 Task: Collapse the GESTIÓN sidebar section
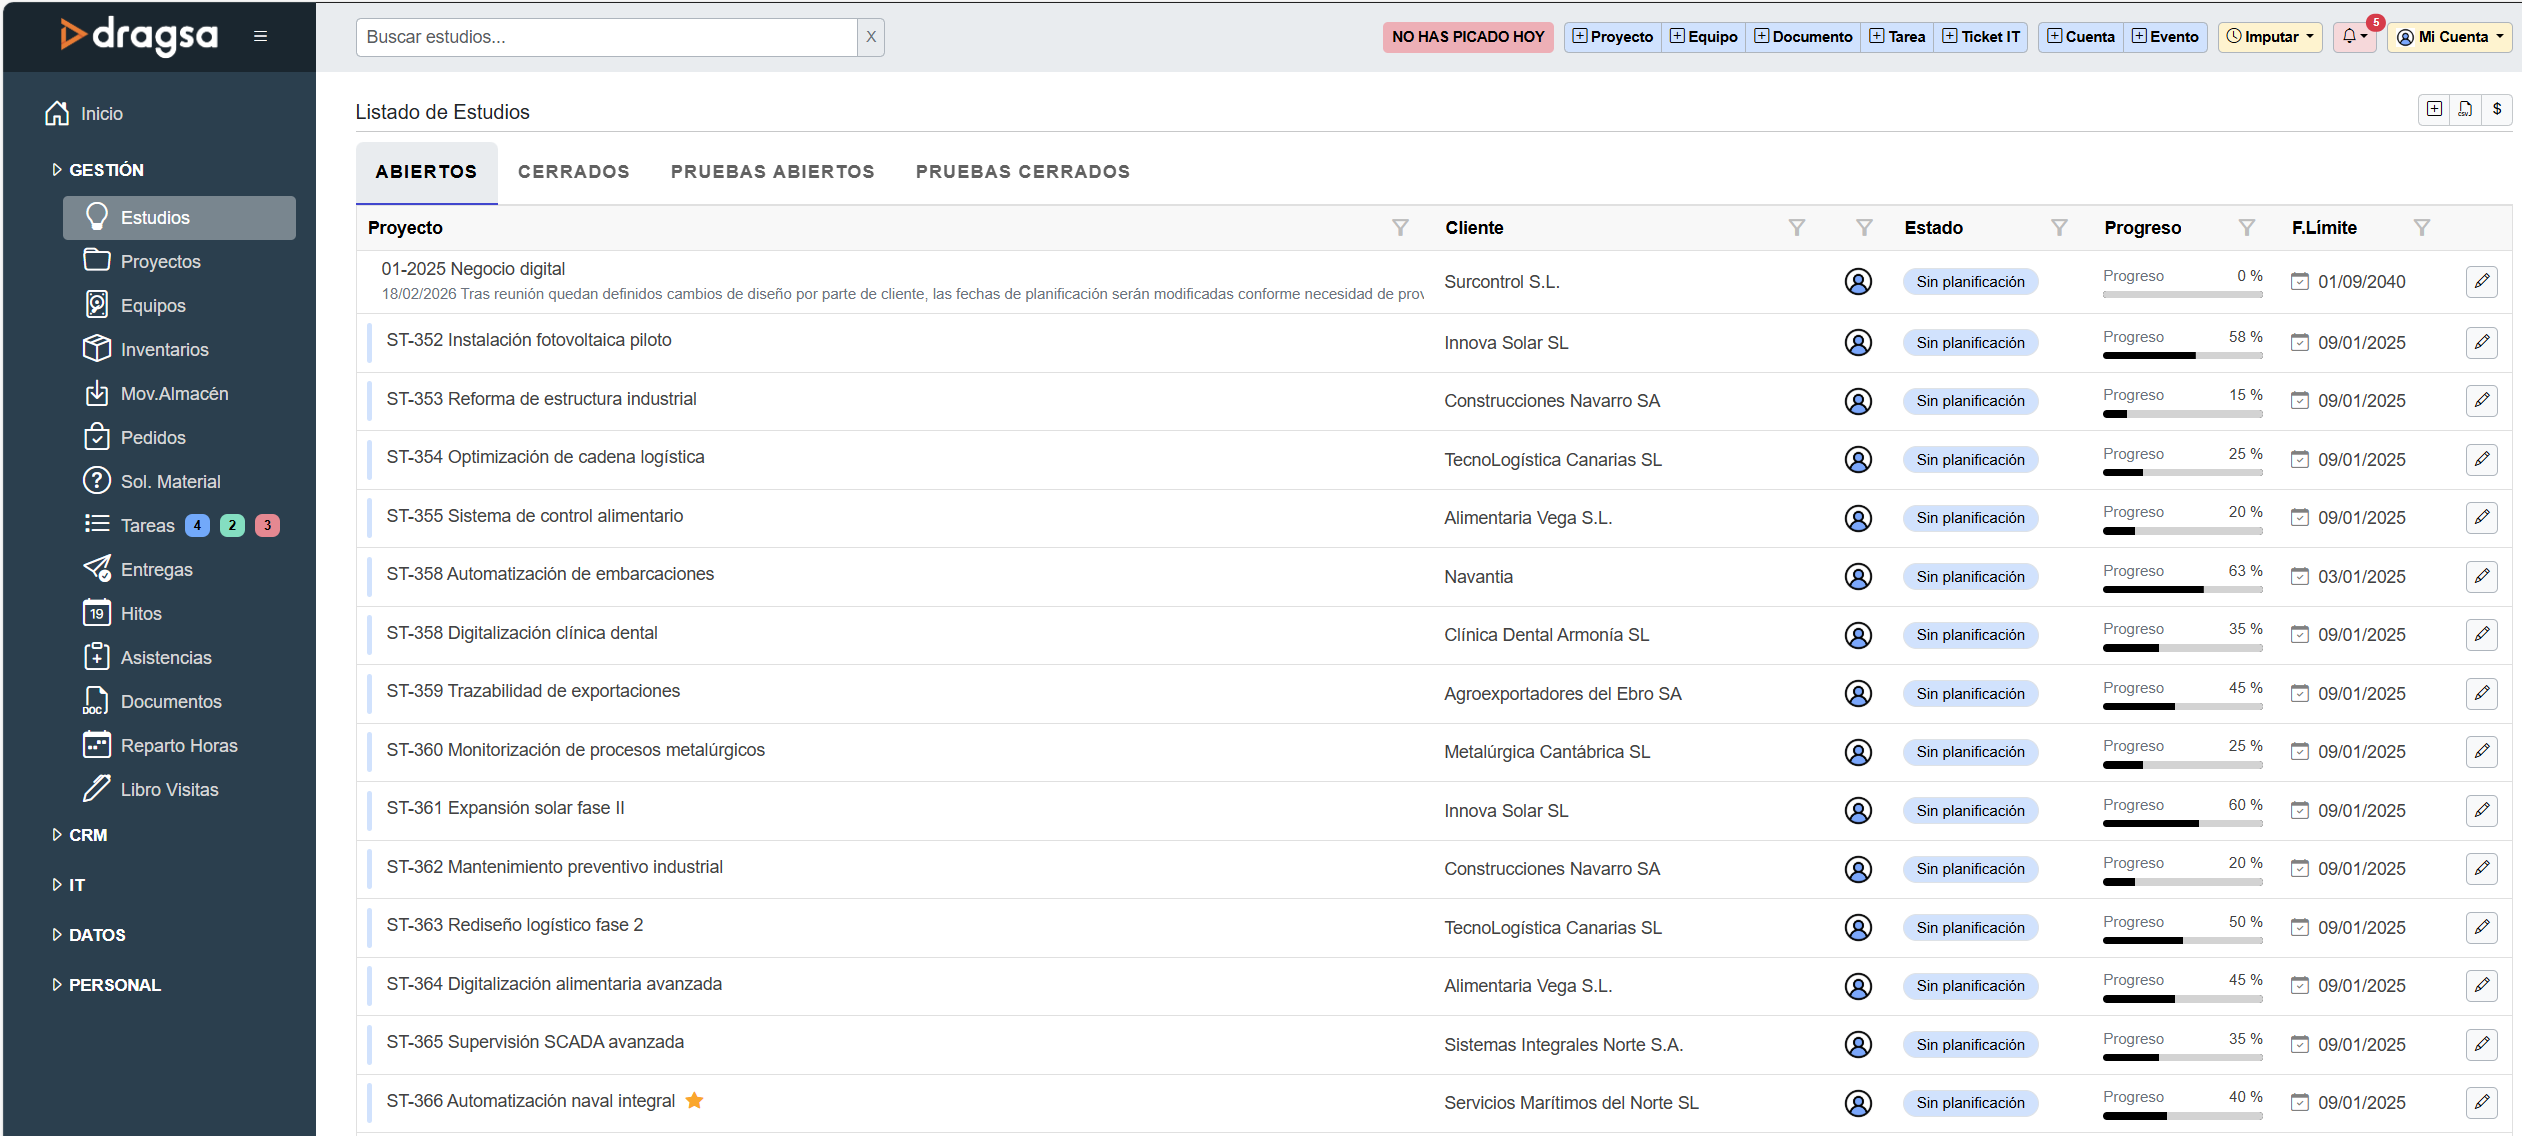click(x=105, y=170)
